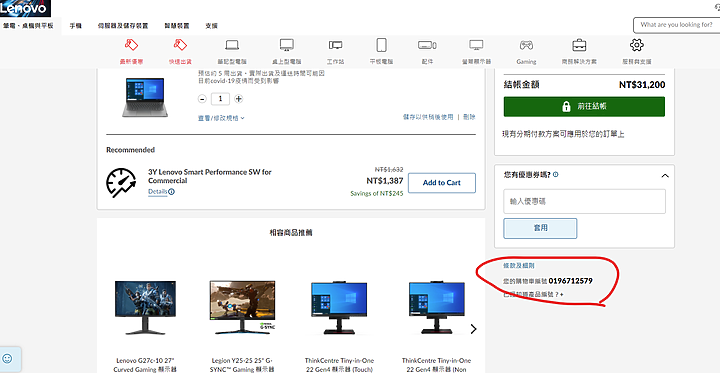Open the Lenovo G27c-10 monitor thumbnail
This screenshot has width=720, height=373.
point(145,307)
